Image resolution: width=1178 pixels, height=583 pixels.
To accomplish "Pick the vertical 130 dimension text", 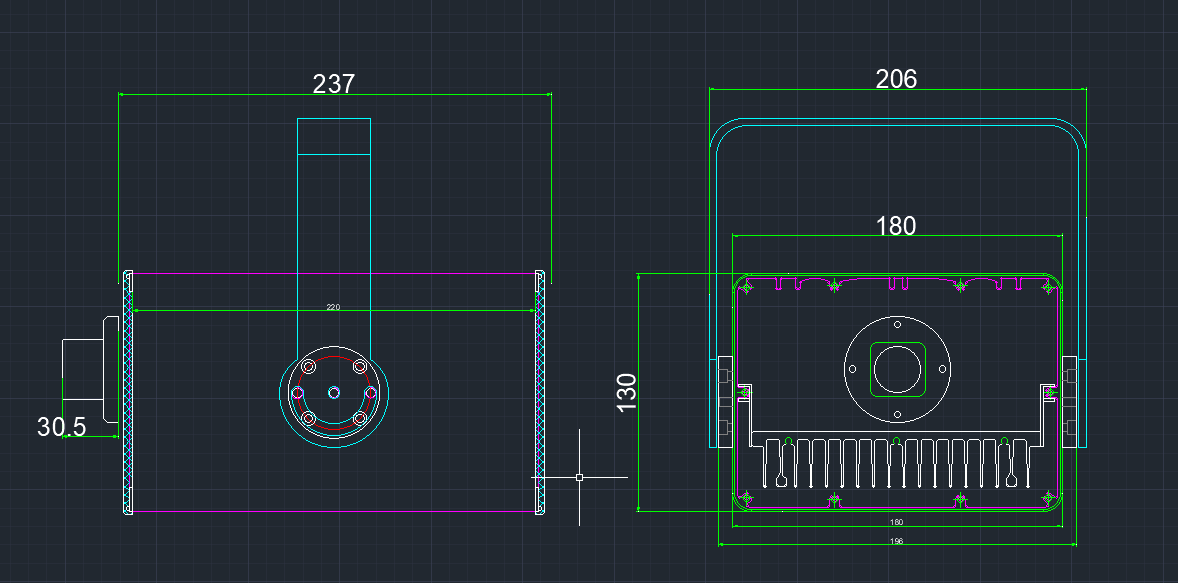I will [x=626, y=392].
